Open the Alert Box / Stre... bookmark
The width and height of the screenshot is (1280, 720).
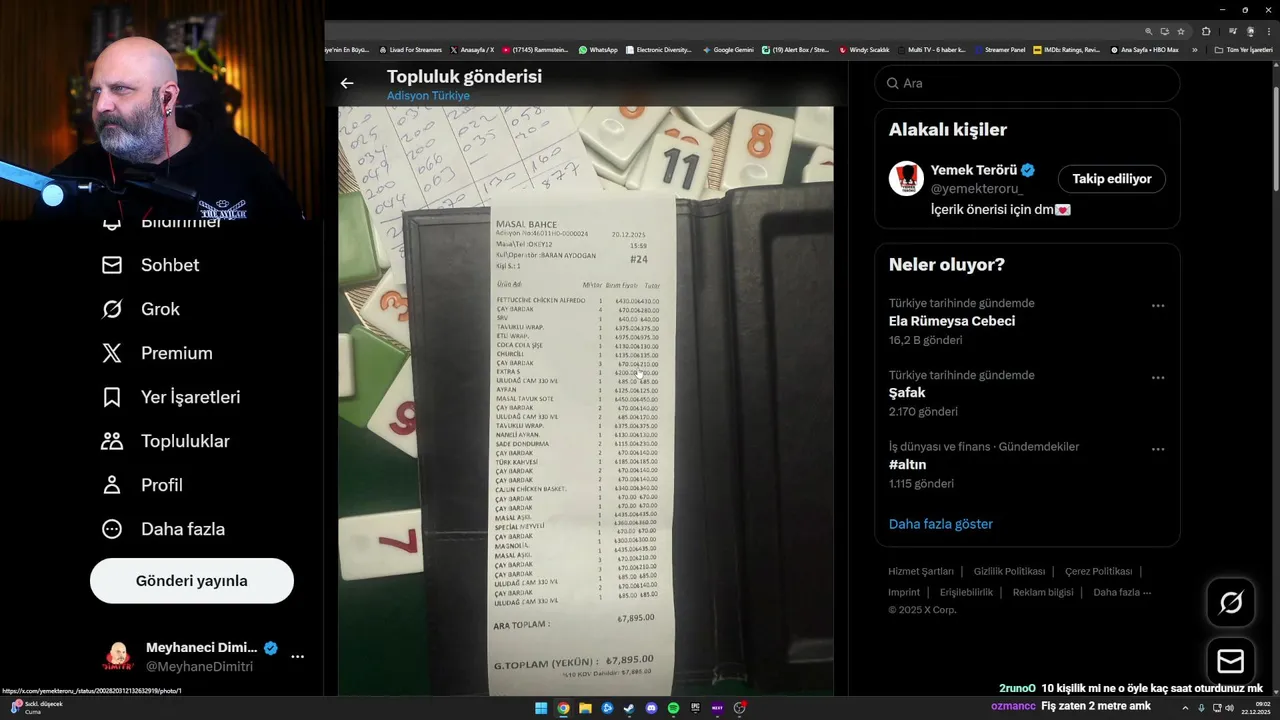(x=796, y=50)
